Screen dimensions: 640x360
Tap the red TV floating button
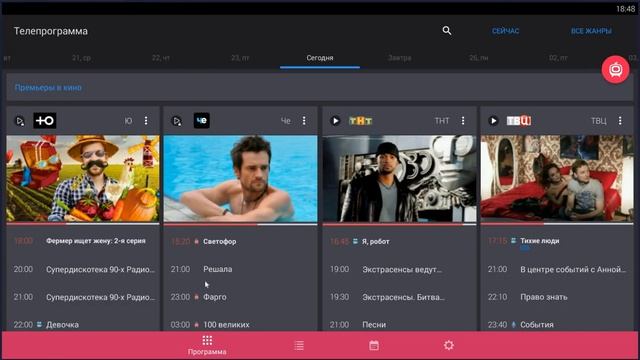616,70
